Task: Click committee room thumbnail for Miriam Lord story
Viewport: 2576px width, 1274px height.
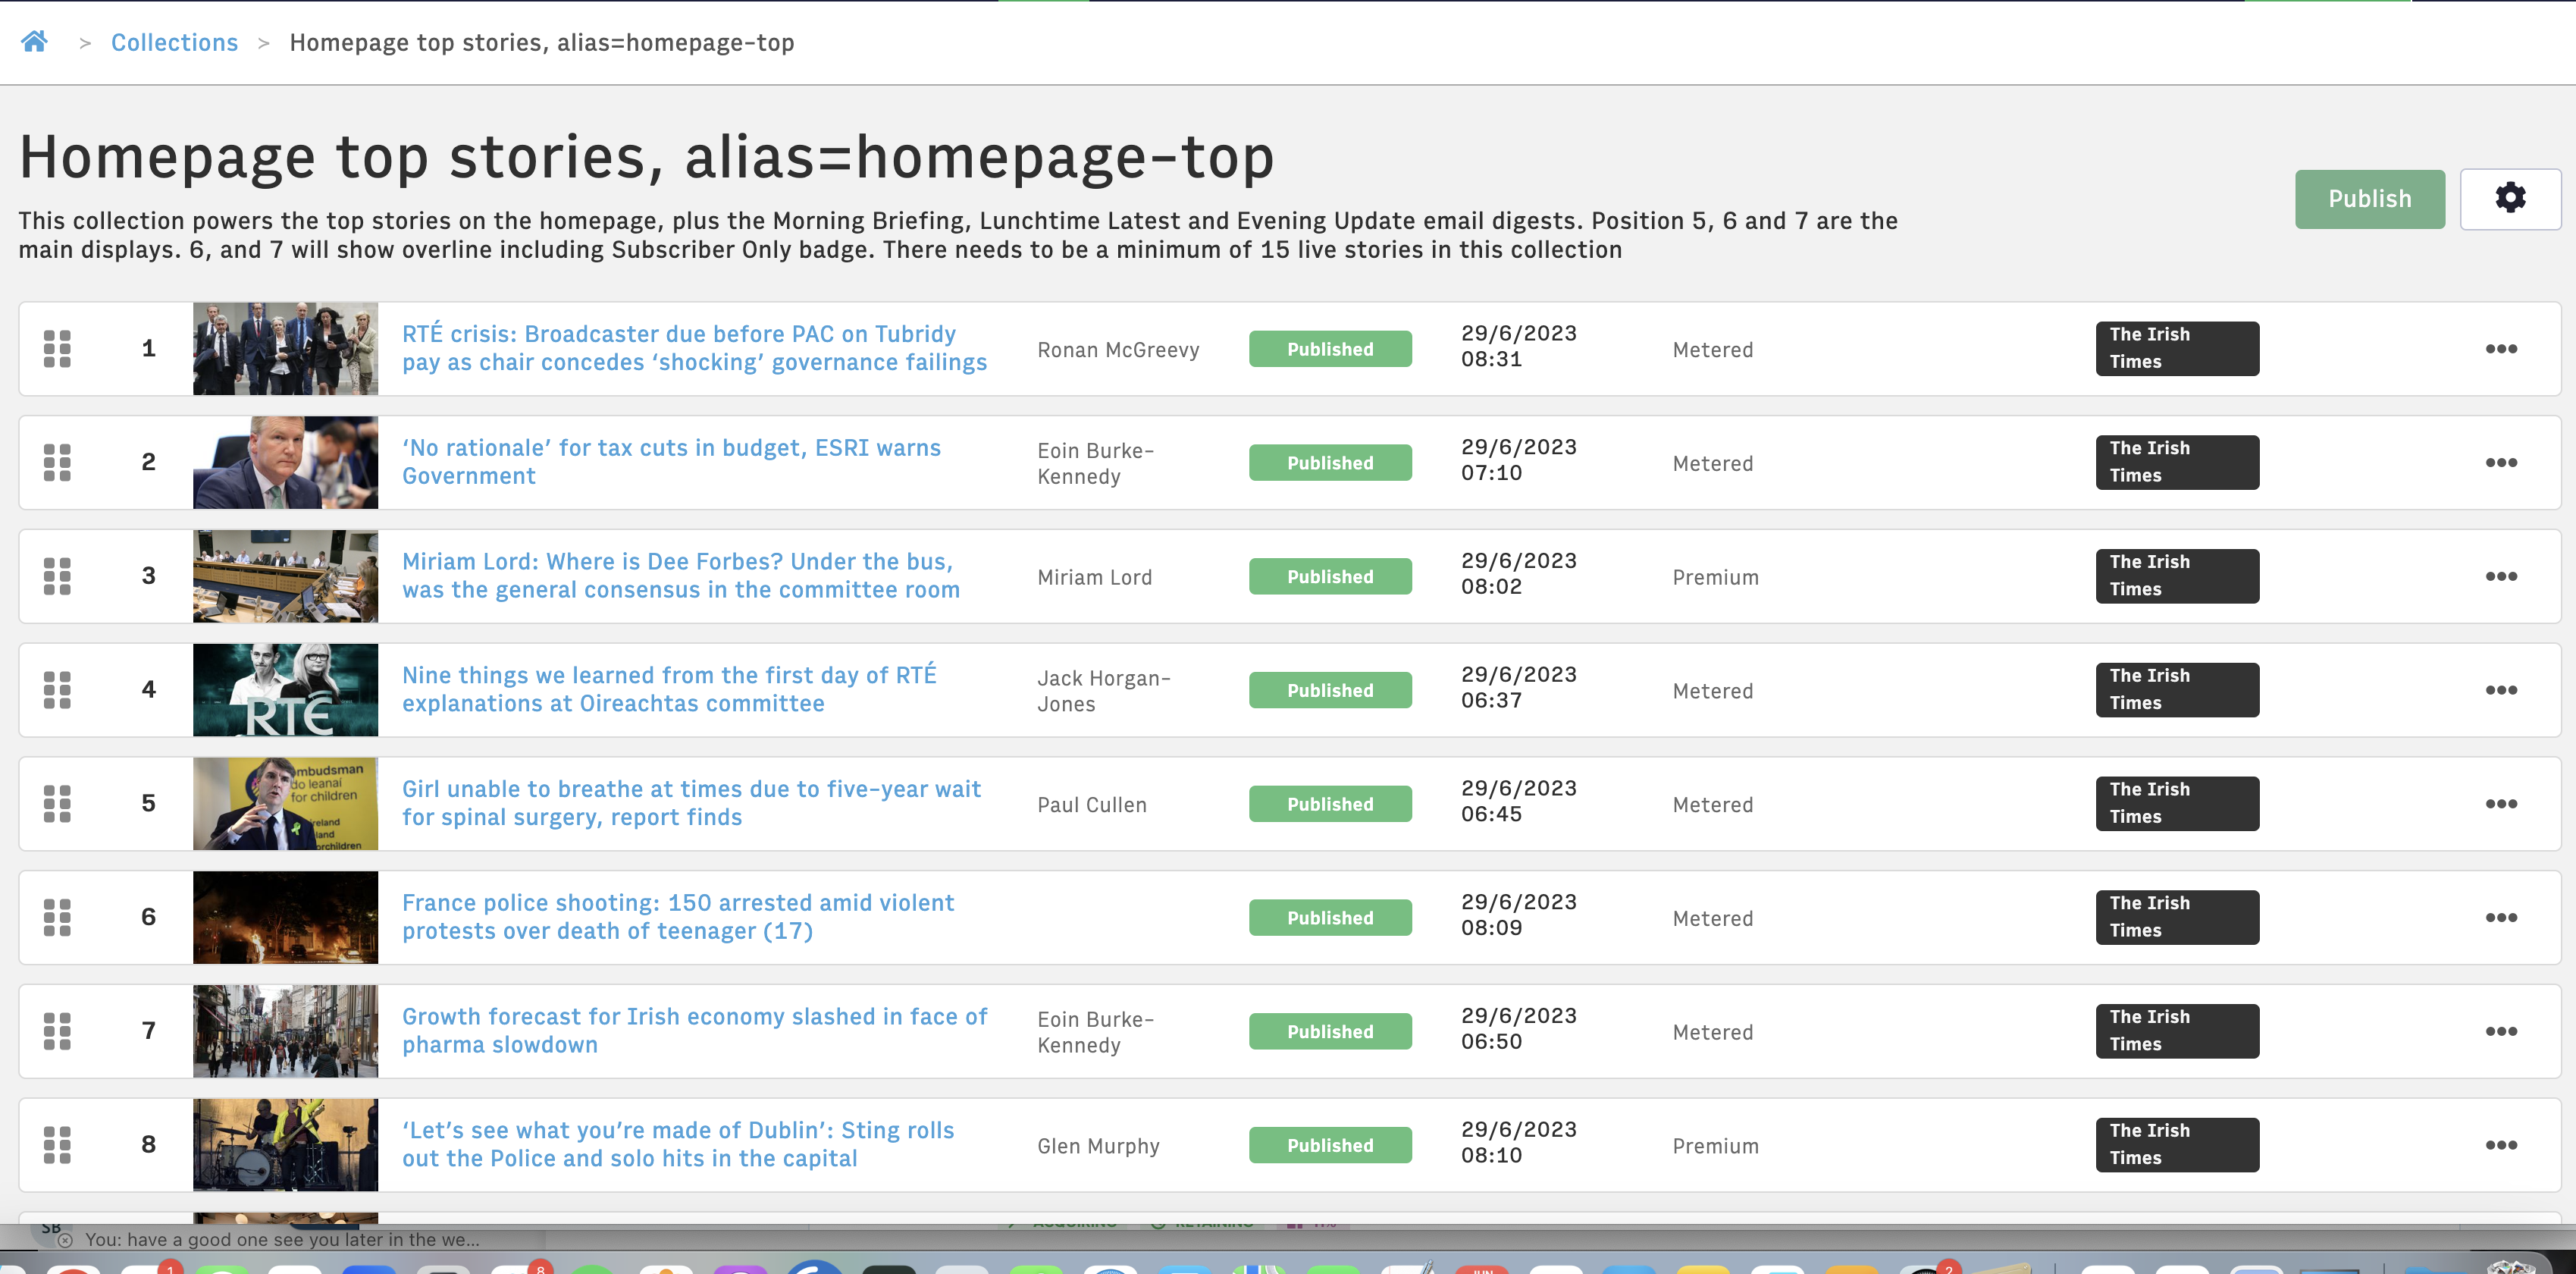Action: [285, 576]
